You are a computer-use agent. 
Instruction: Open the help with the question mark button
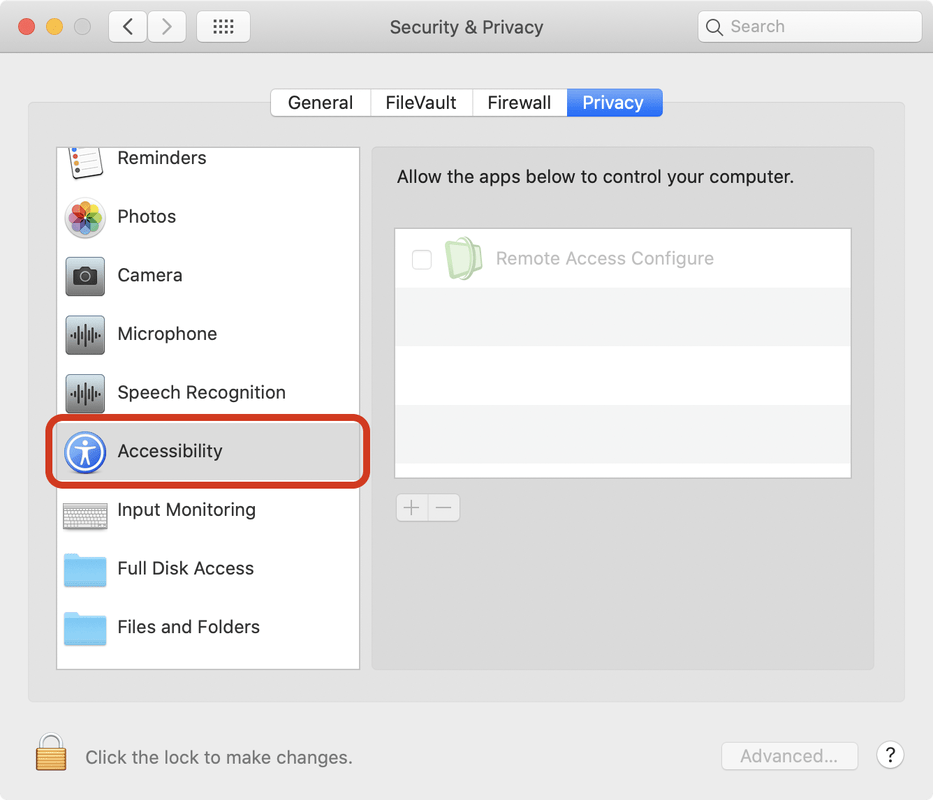coord(889,755)
